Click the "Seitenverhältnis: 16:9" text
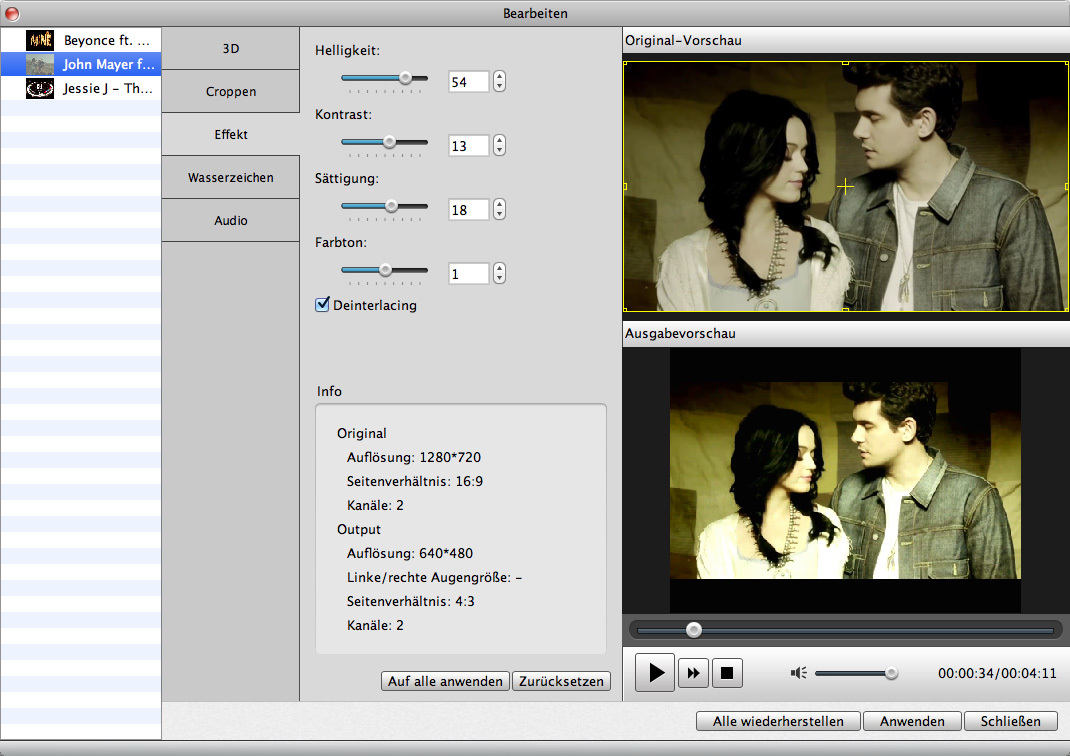This screenshot has height=756, width=1070. (x=415, y=481)
